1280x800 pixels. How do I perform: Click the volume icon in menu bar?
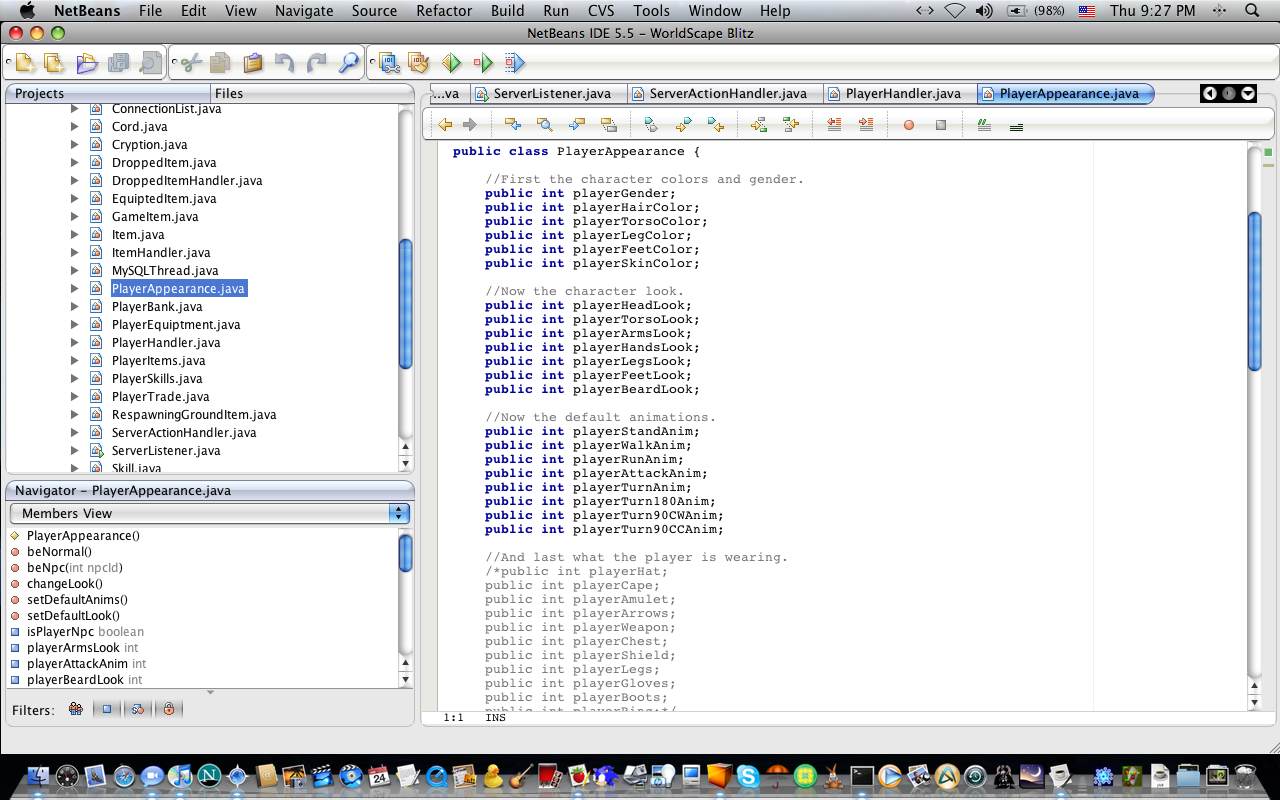coord(984,11)
